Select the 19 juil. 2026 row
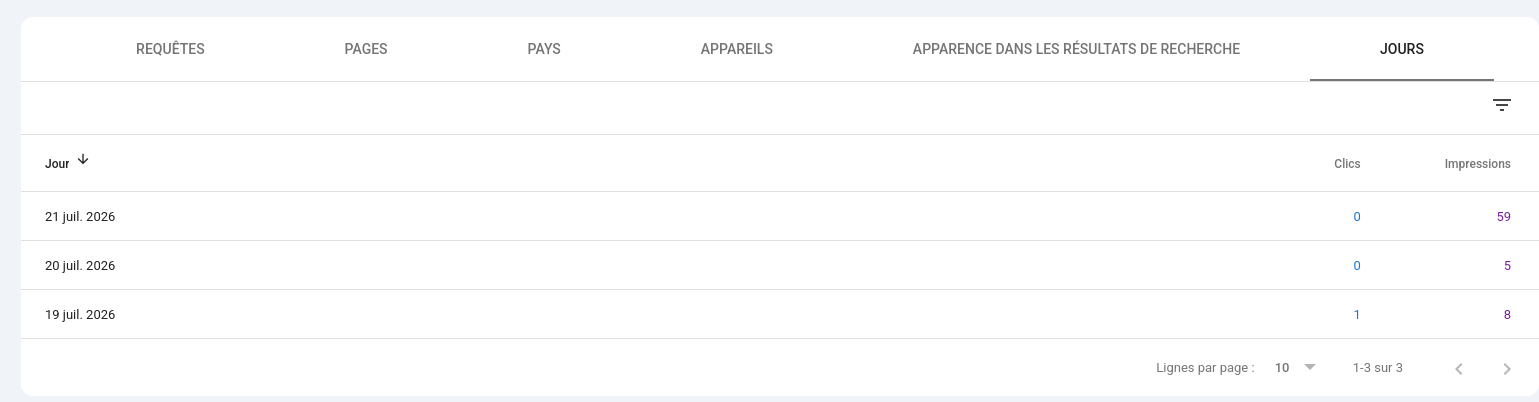 779,314
